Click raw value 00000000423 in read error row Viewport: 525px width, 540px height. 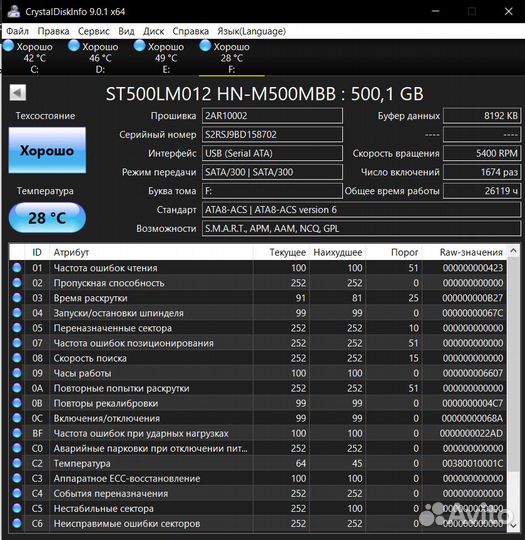[473, 268]
